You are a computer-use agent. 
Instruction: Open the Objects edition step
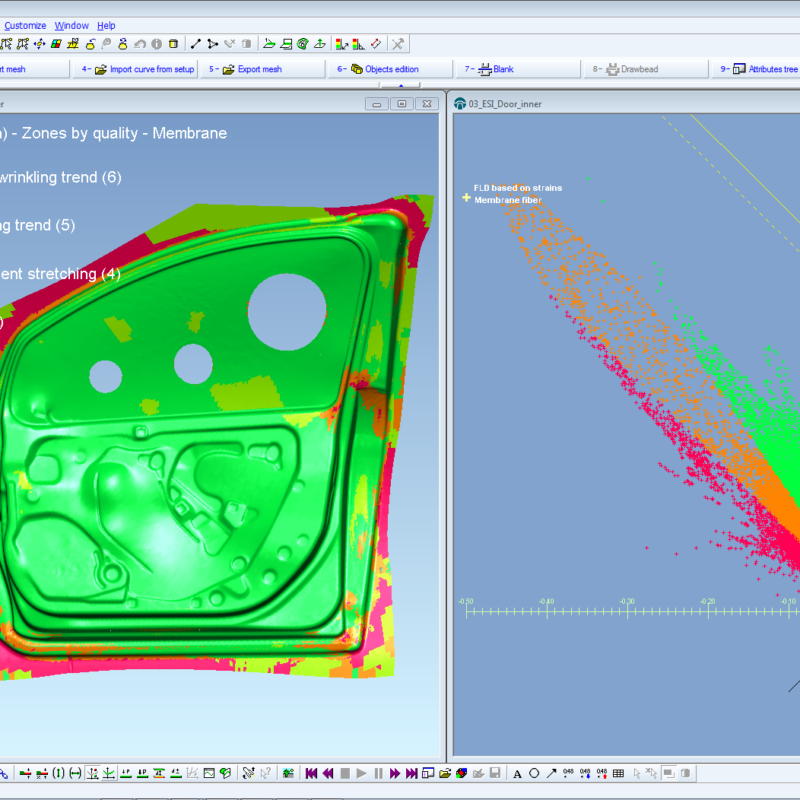384,69
